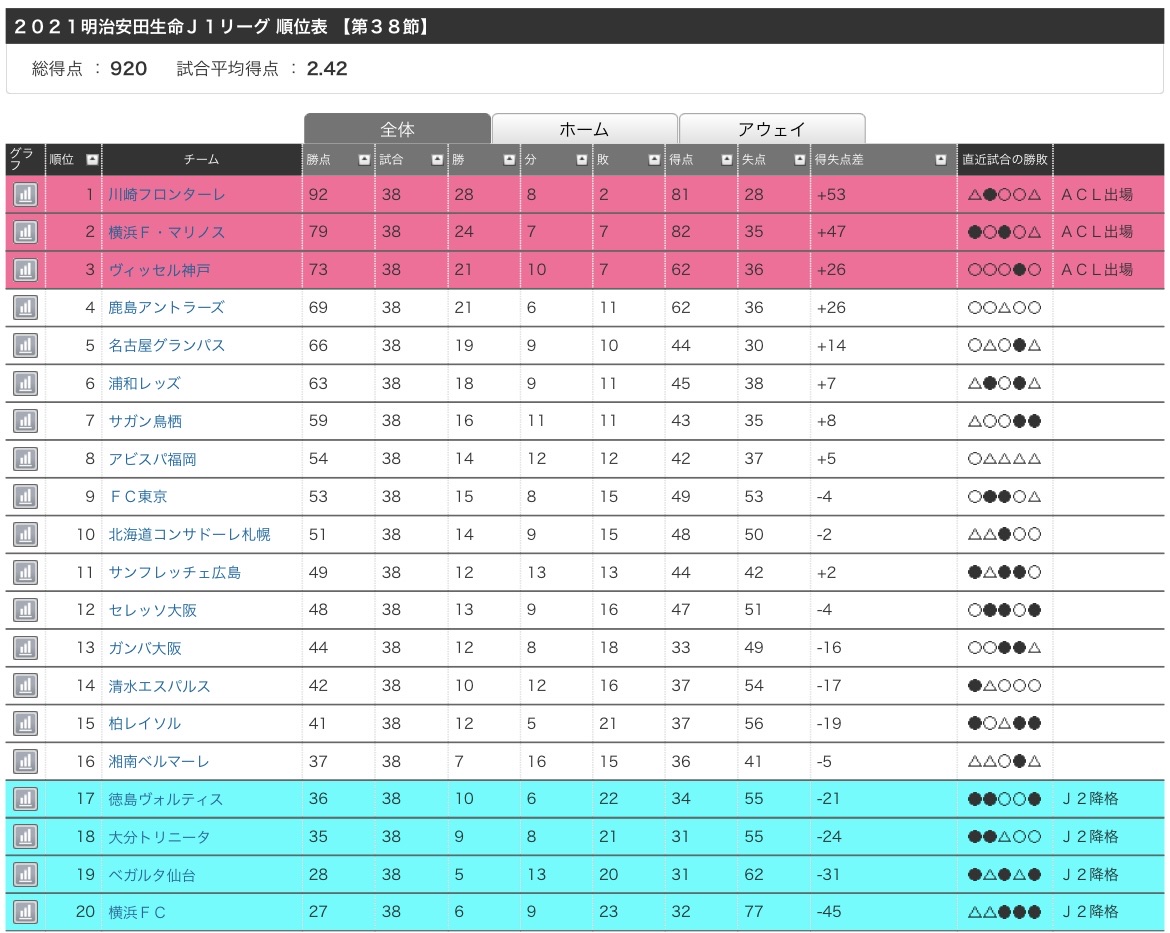Open graph icon for 徳島ヴォルティス row
1170x933 pixels.
point(25,799)
